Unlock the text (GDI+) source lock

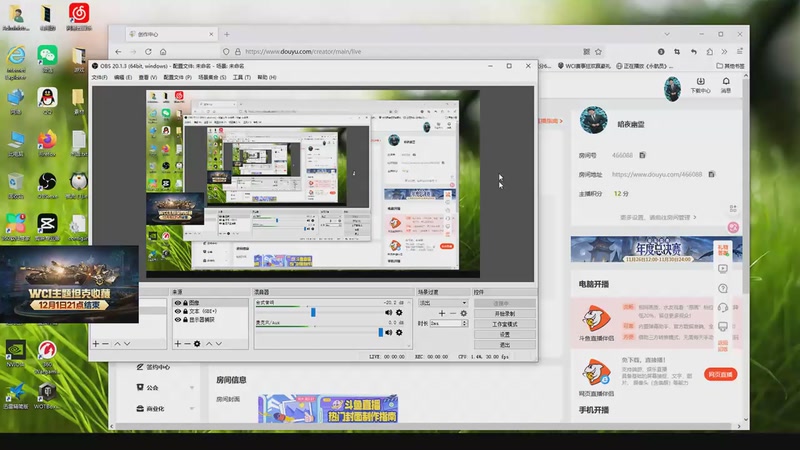click(x=185, y=311)
